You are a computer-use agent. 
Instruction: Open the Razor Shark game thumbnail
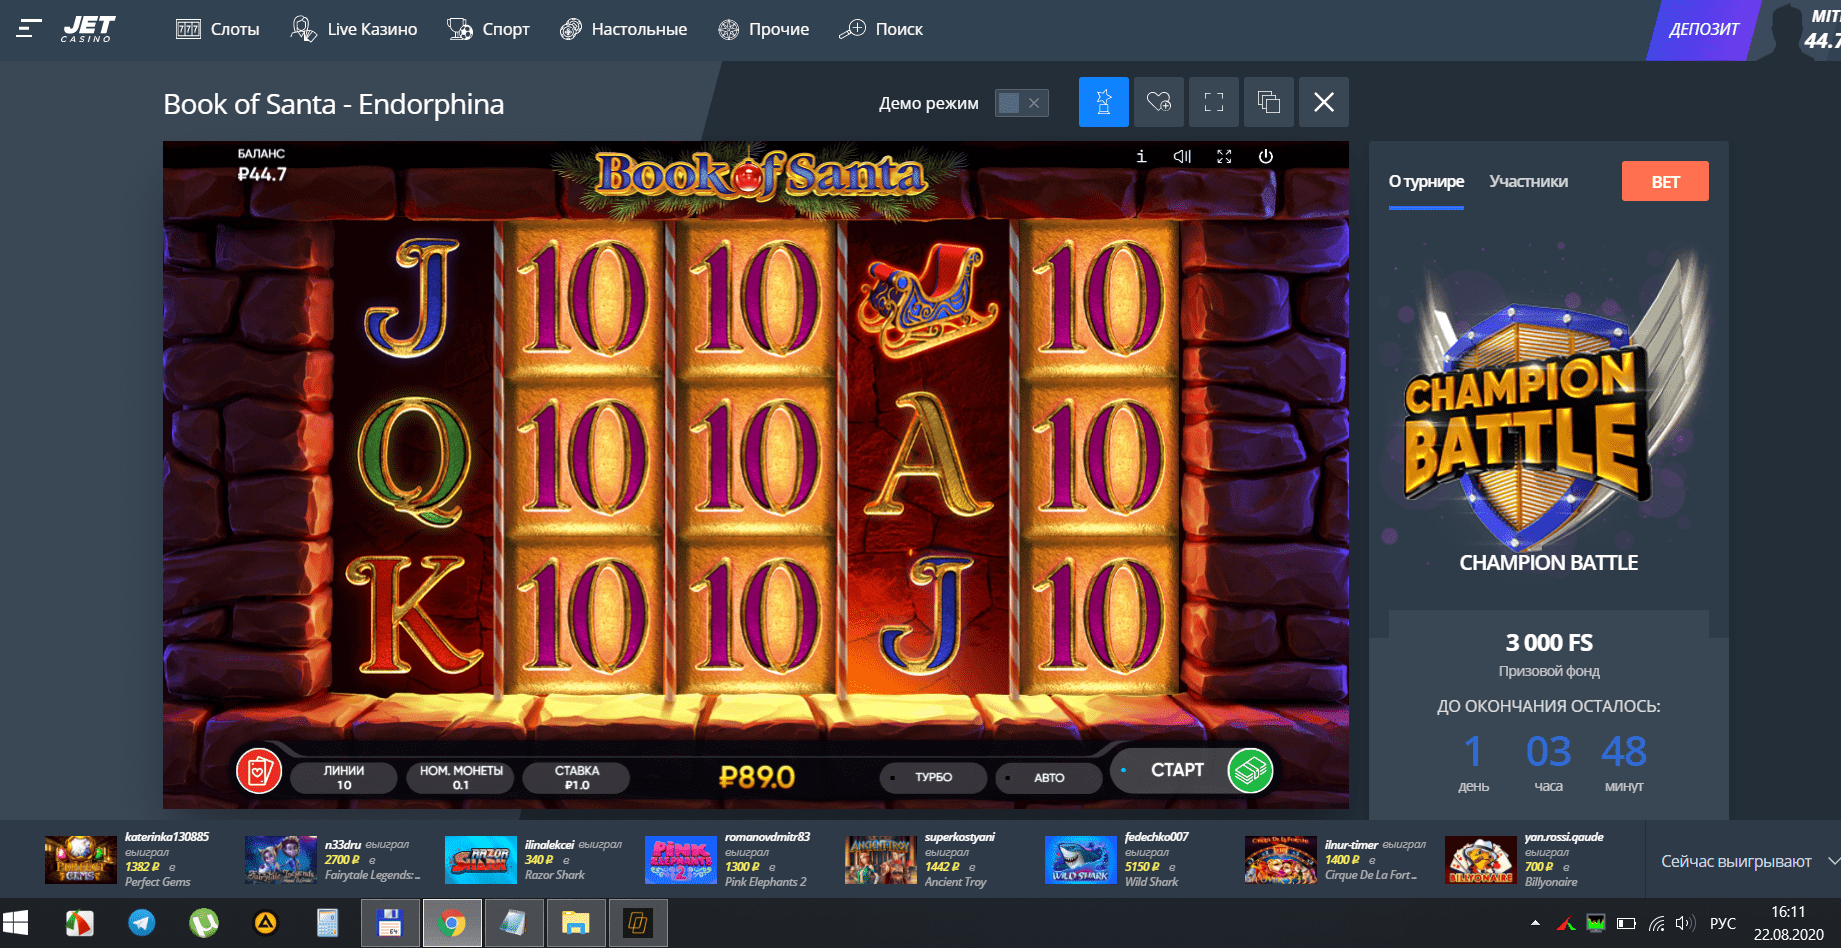481,860
